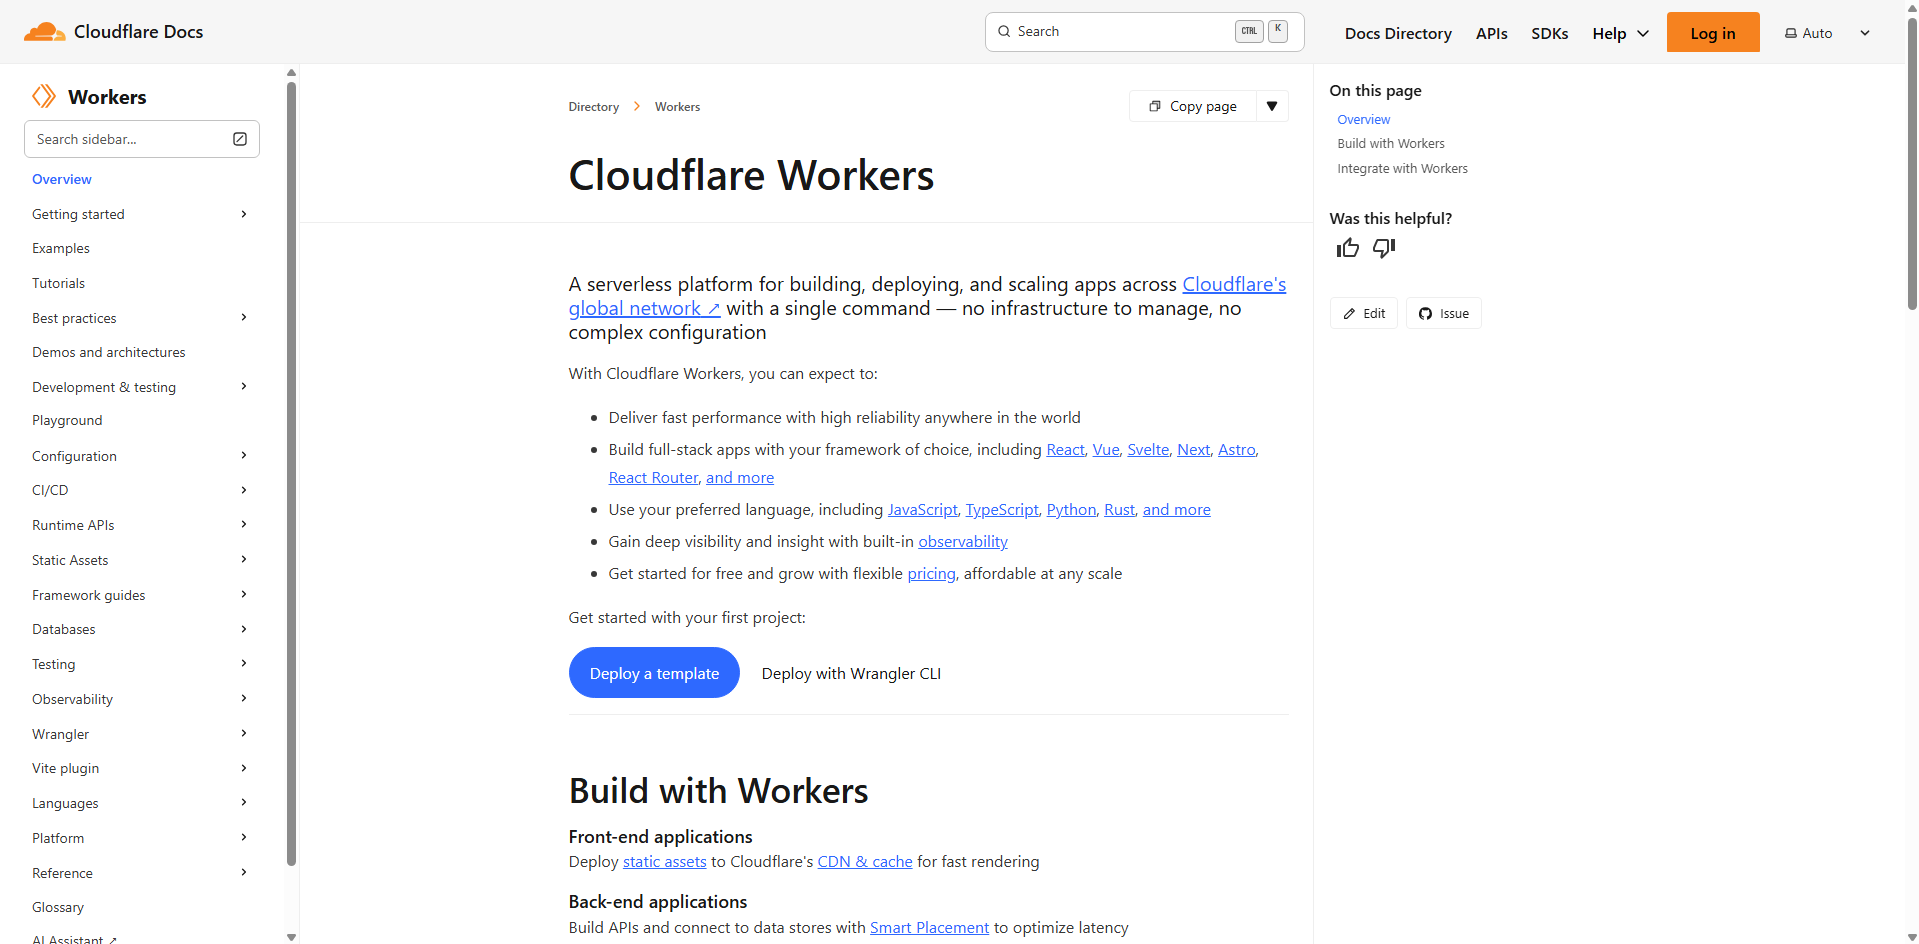Click the Cloudflare cloud logo
This screenshot has height=944, width=1919.
click(x=44, y=32)
